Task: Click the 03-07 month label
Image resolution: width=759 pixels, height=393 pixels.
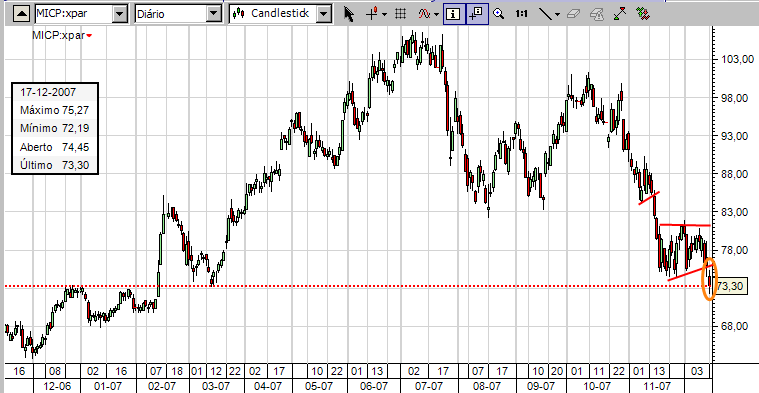Action: 215,386
